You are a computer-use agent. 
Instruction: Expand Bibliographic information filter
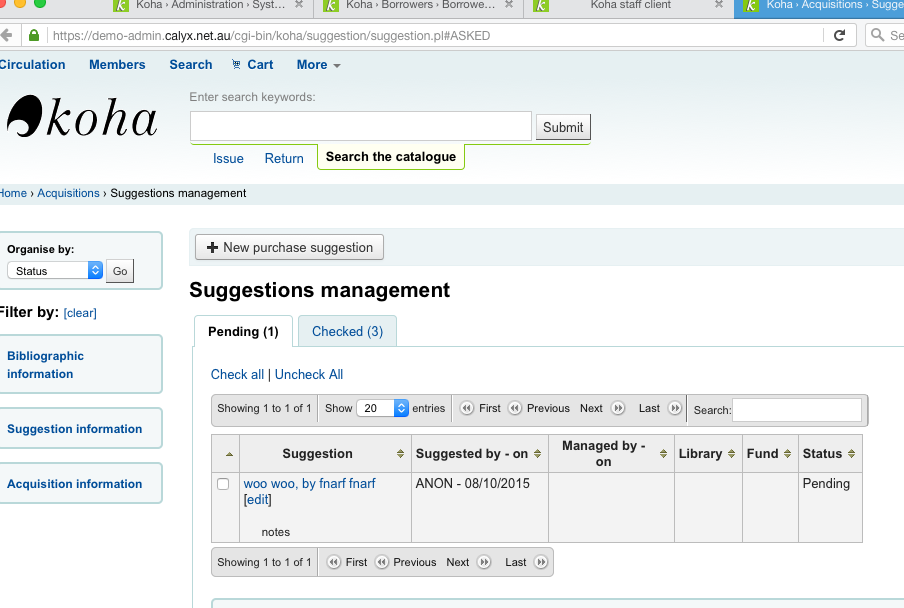(46, 365)
